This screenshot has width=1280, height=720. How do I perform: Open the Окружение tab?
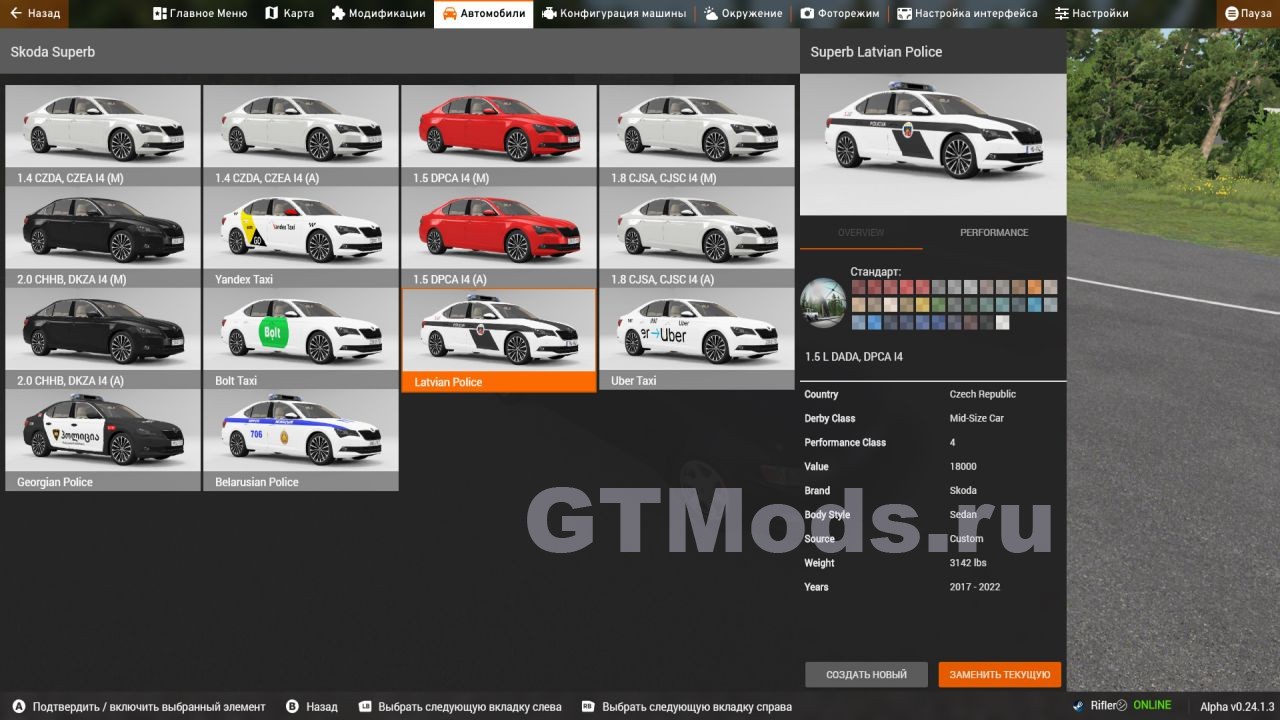[743, 14]
